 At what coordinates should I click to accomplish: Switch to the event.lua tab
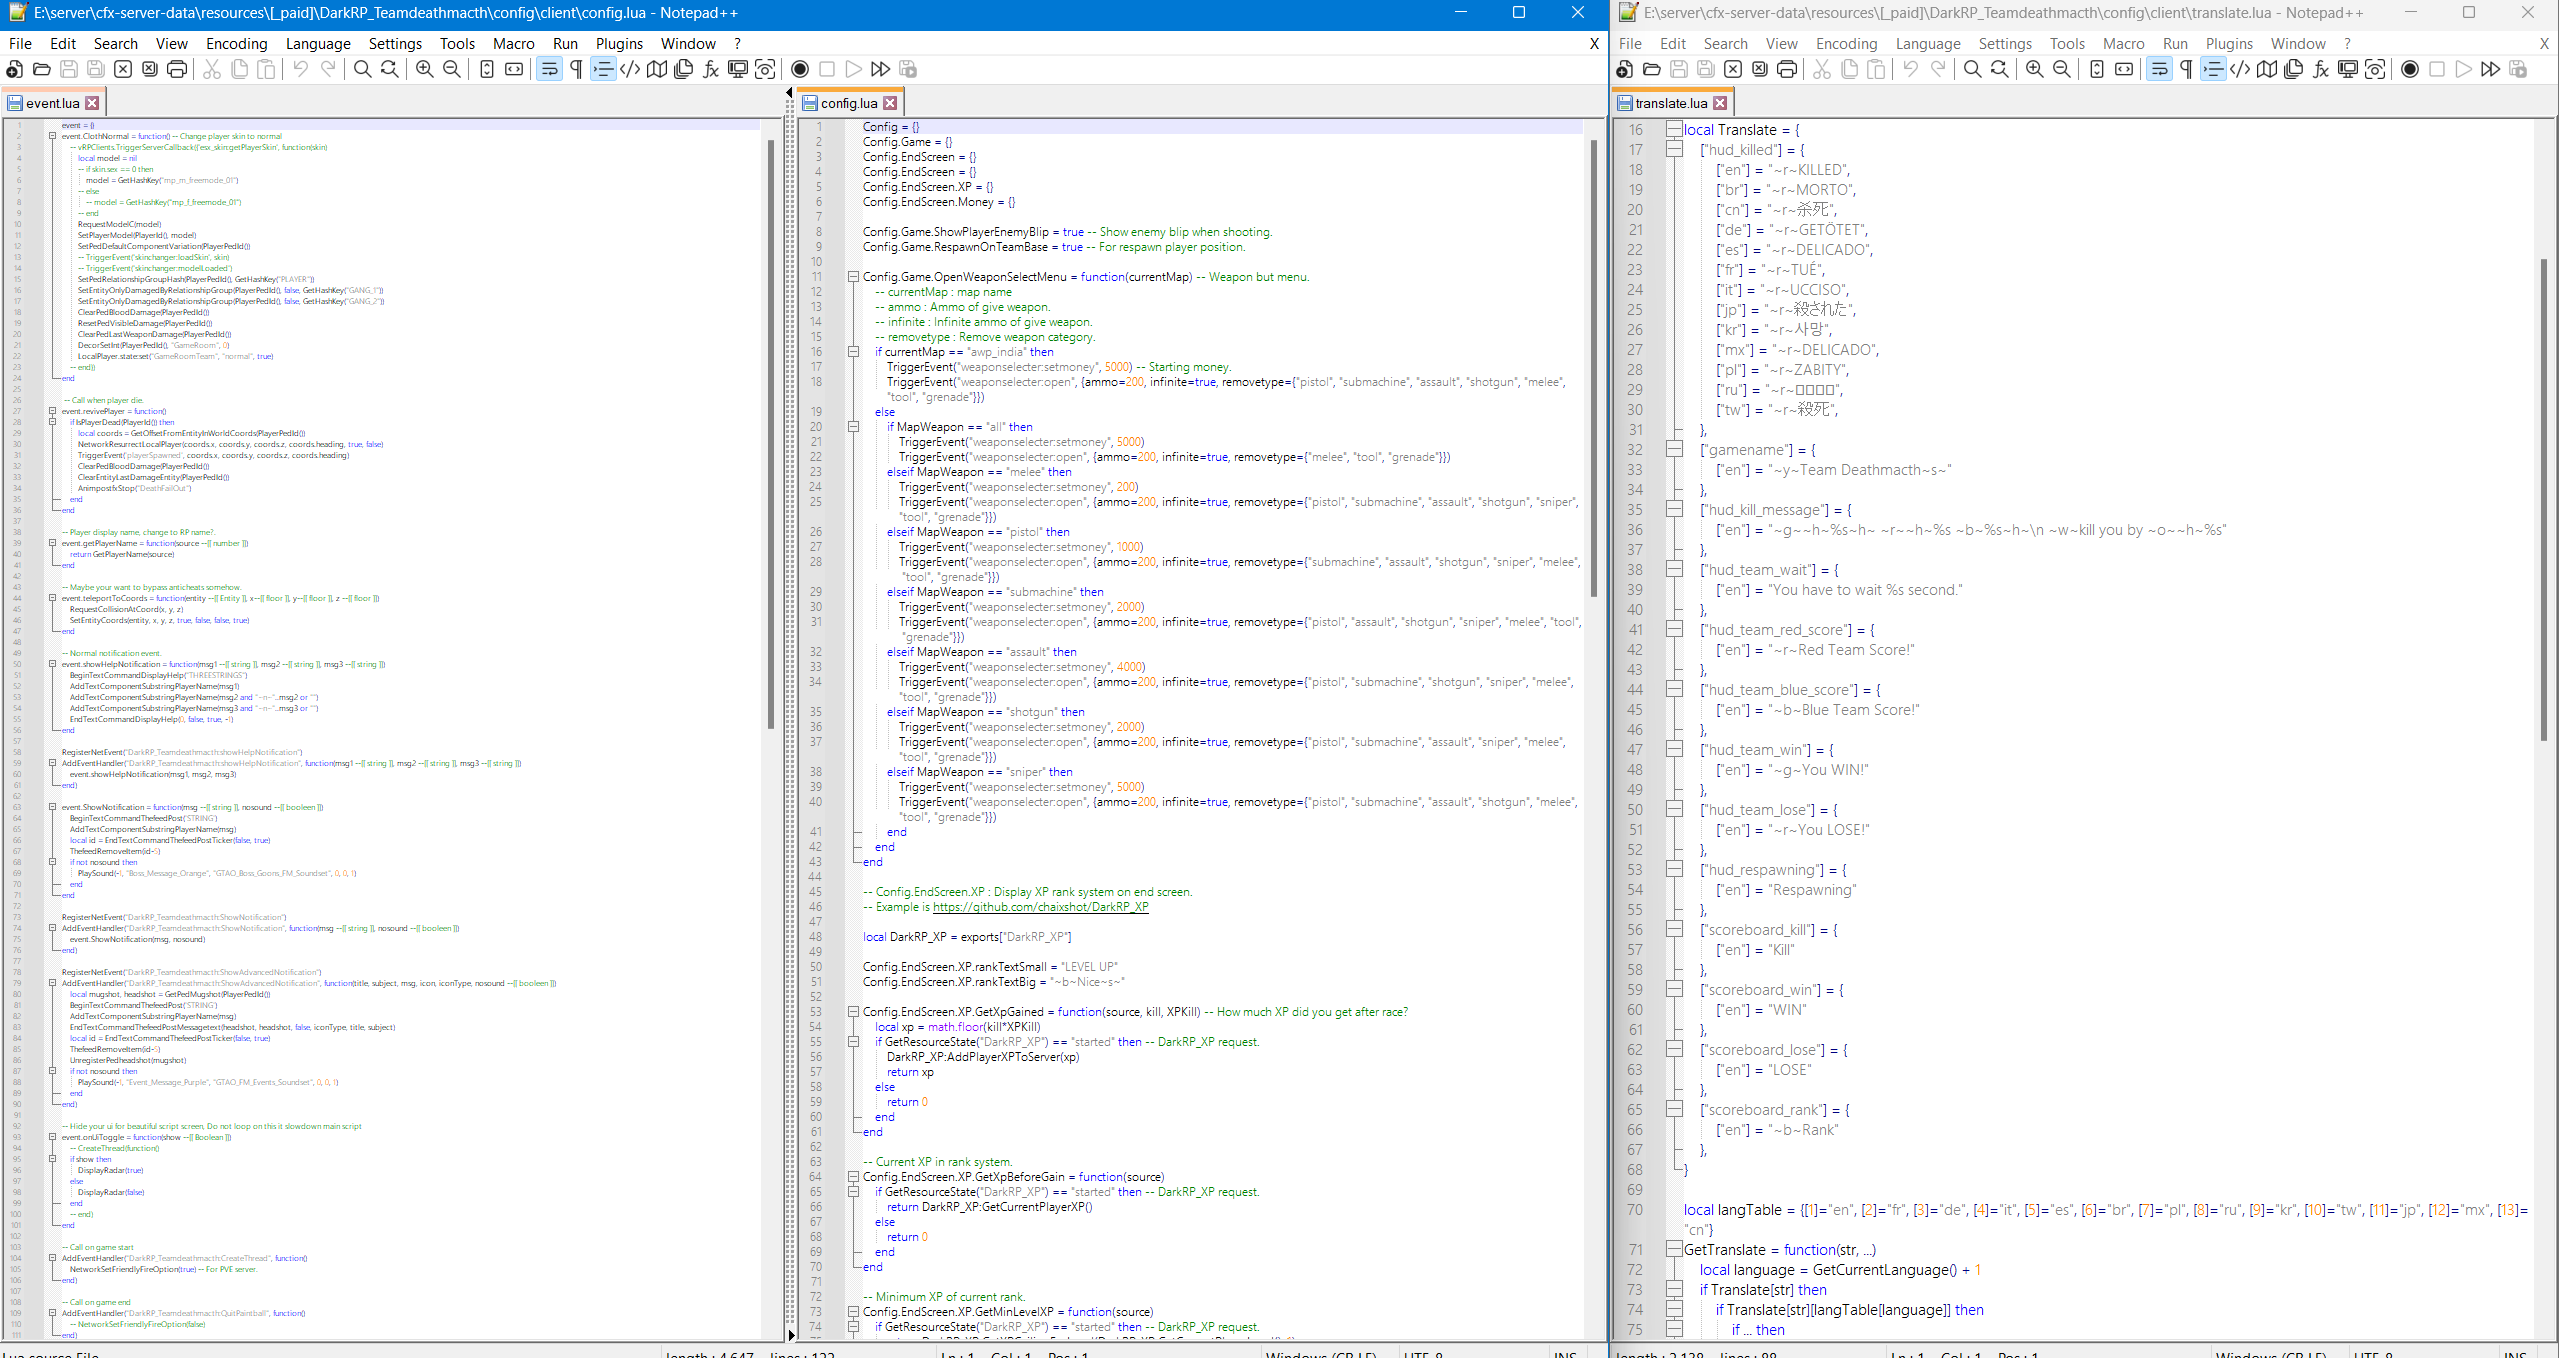click(x=50, y=101)
